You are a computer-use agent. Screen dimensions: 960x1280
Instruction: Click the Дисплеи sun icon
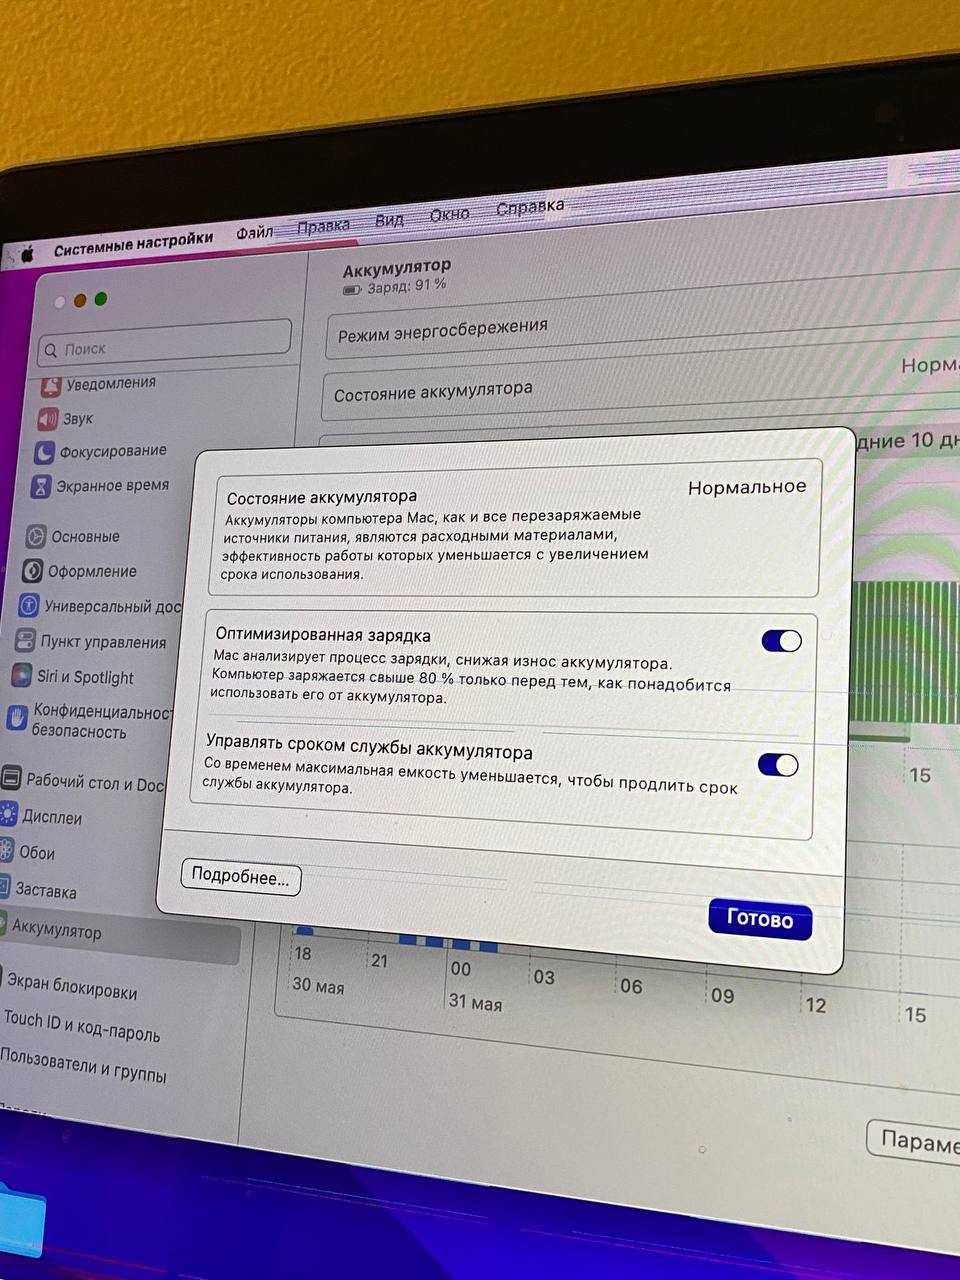point(8,813)
